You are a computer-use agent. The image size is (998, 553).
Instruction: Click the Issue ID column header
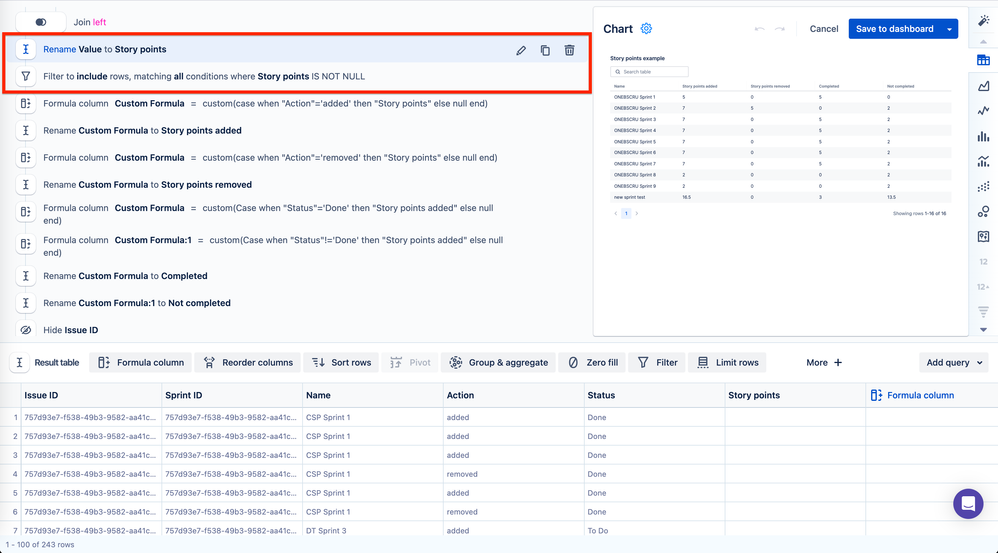tap(92, 395)
